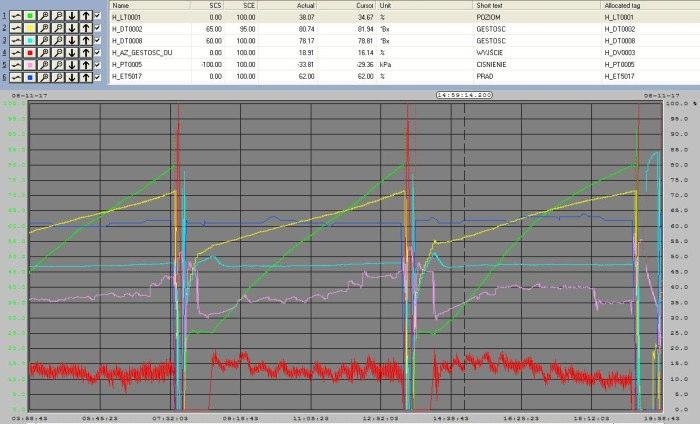
Task: Click the Short text column header
Action: pyautogui.click(x=537, y=5)
